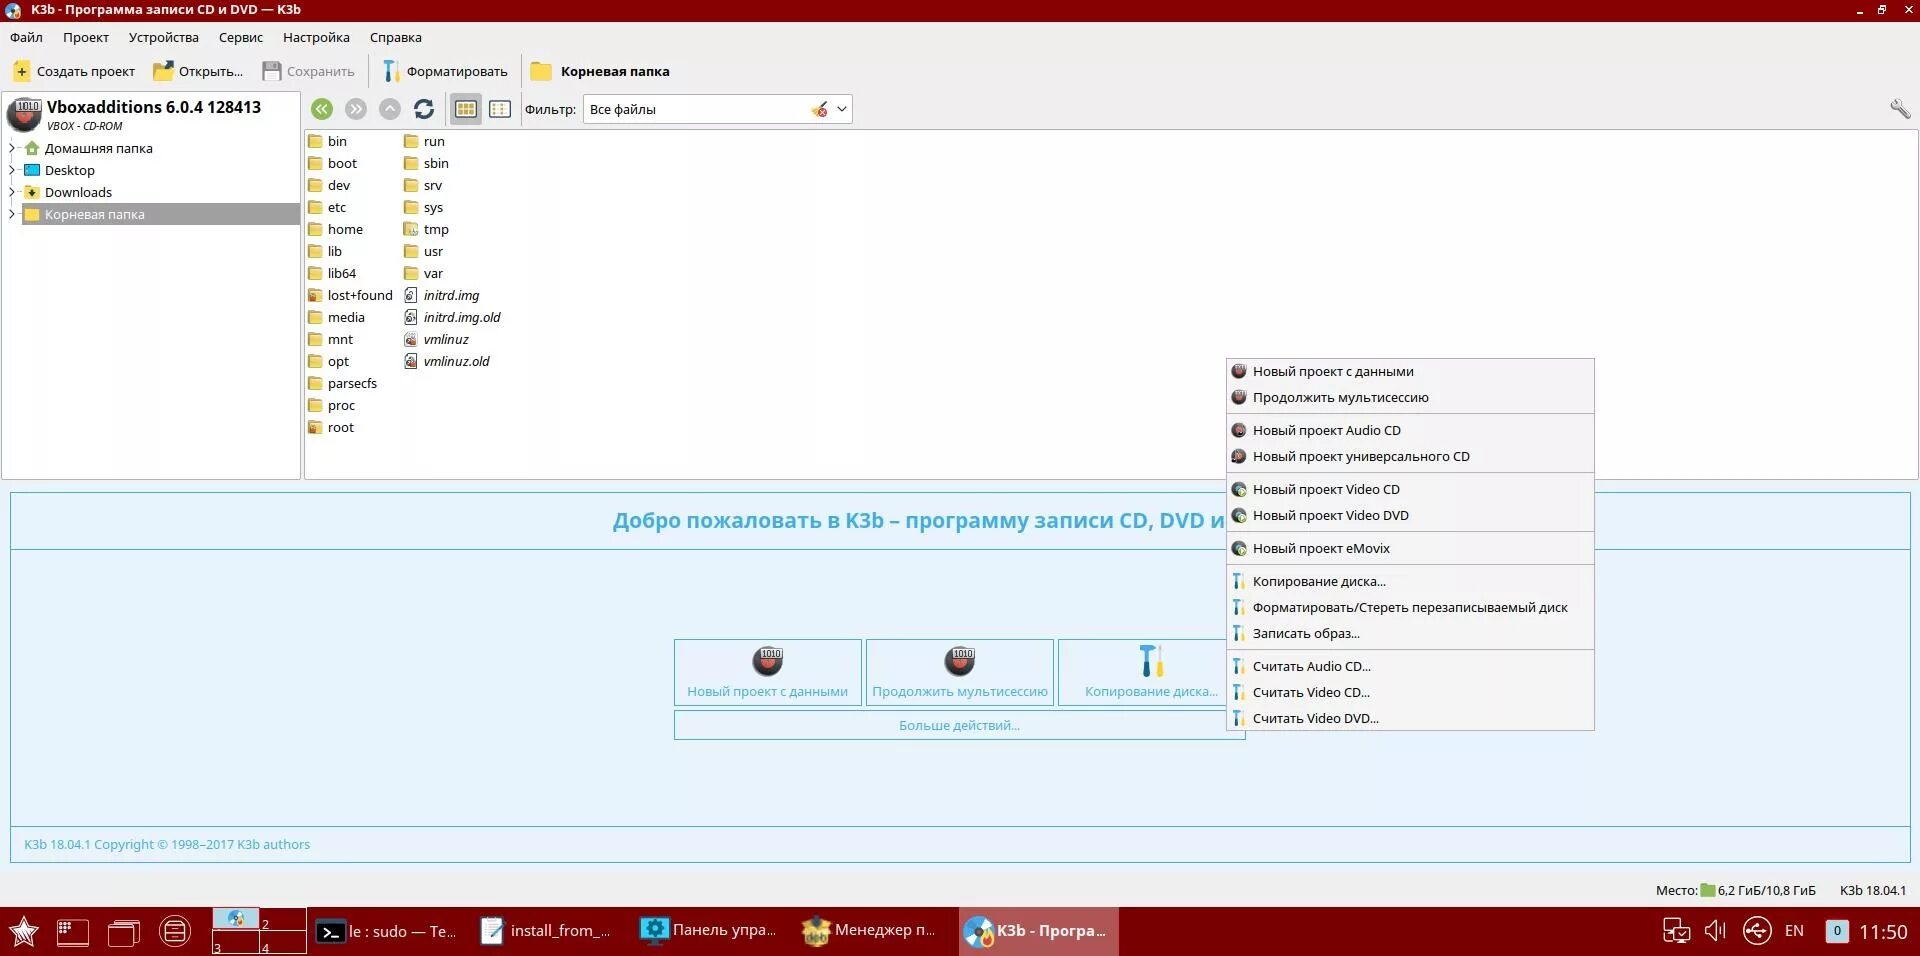
Task: Switch to Панель управления taskbar window
Action: tap(709, 931)
